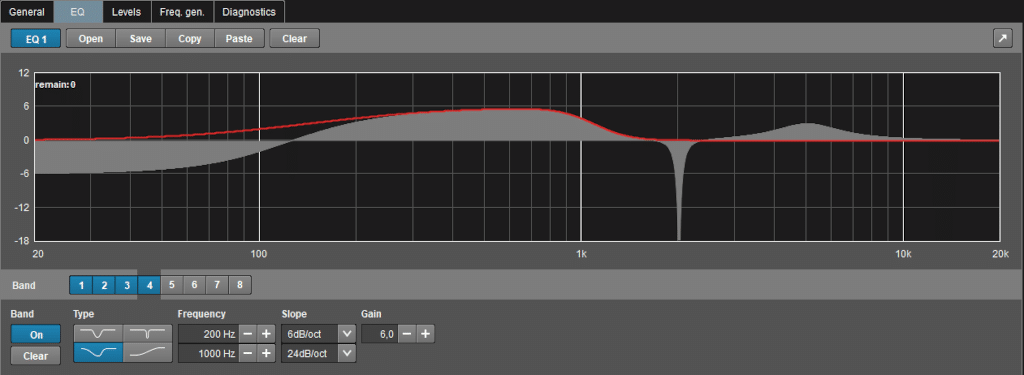Viewport: 1024px width, 375px height.
Task: Select band 5
Action: (x=172, y=285)
